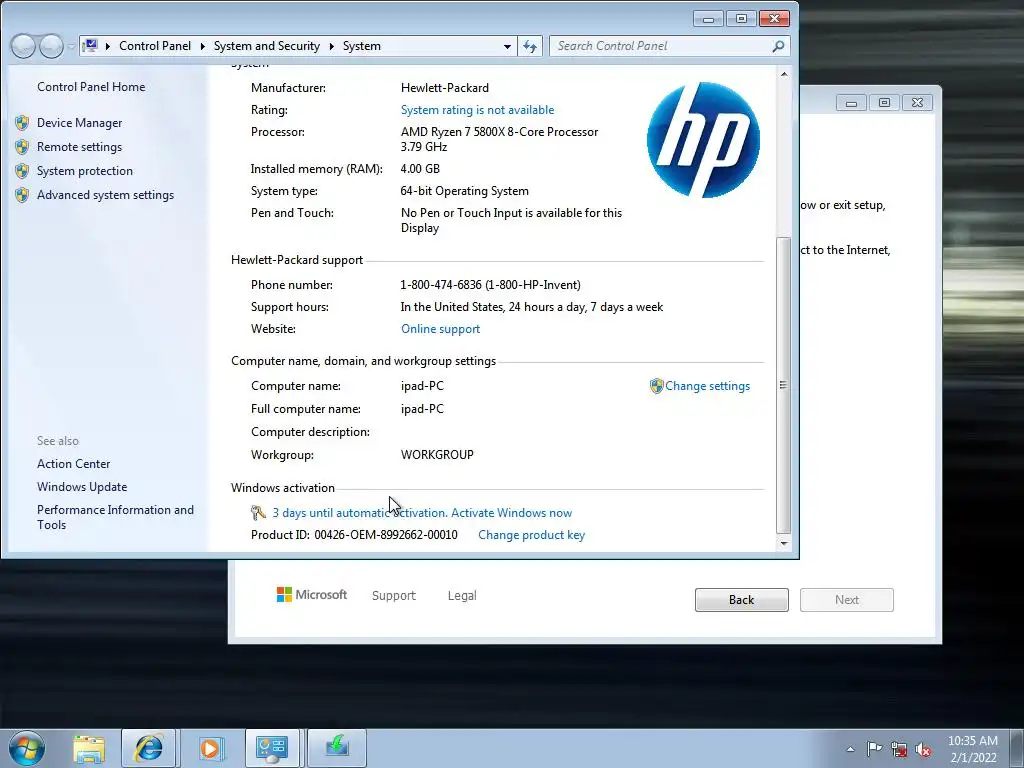
Task: Click phone number 1-800-474-6836 text
Action: click(490, 285)
